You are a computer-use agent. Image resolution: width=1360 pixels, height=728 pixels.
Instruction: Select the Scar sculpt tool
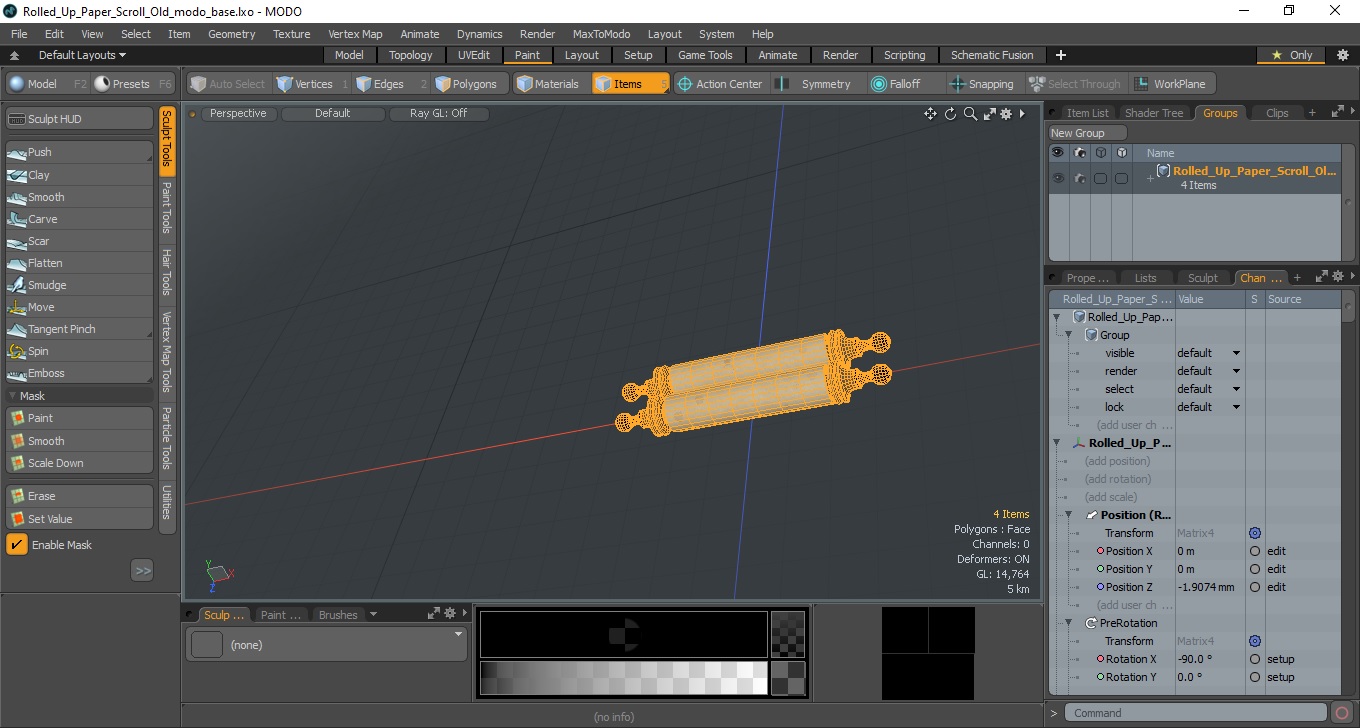pos(80,241)
